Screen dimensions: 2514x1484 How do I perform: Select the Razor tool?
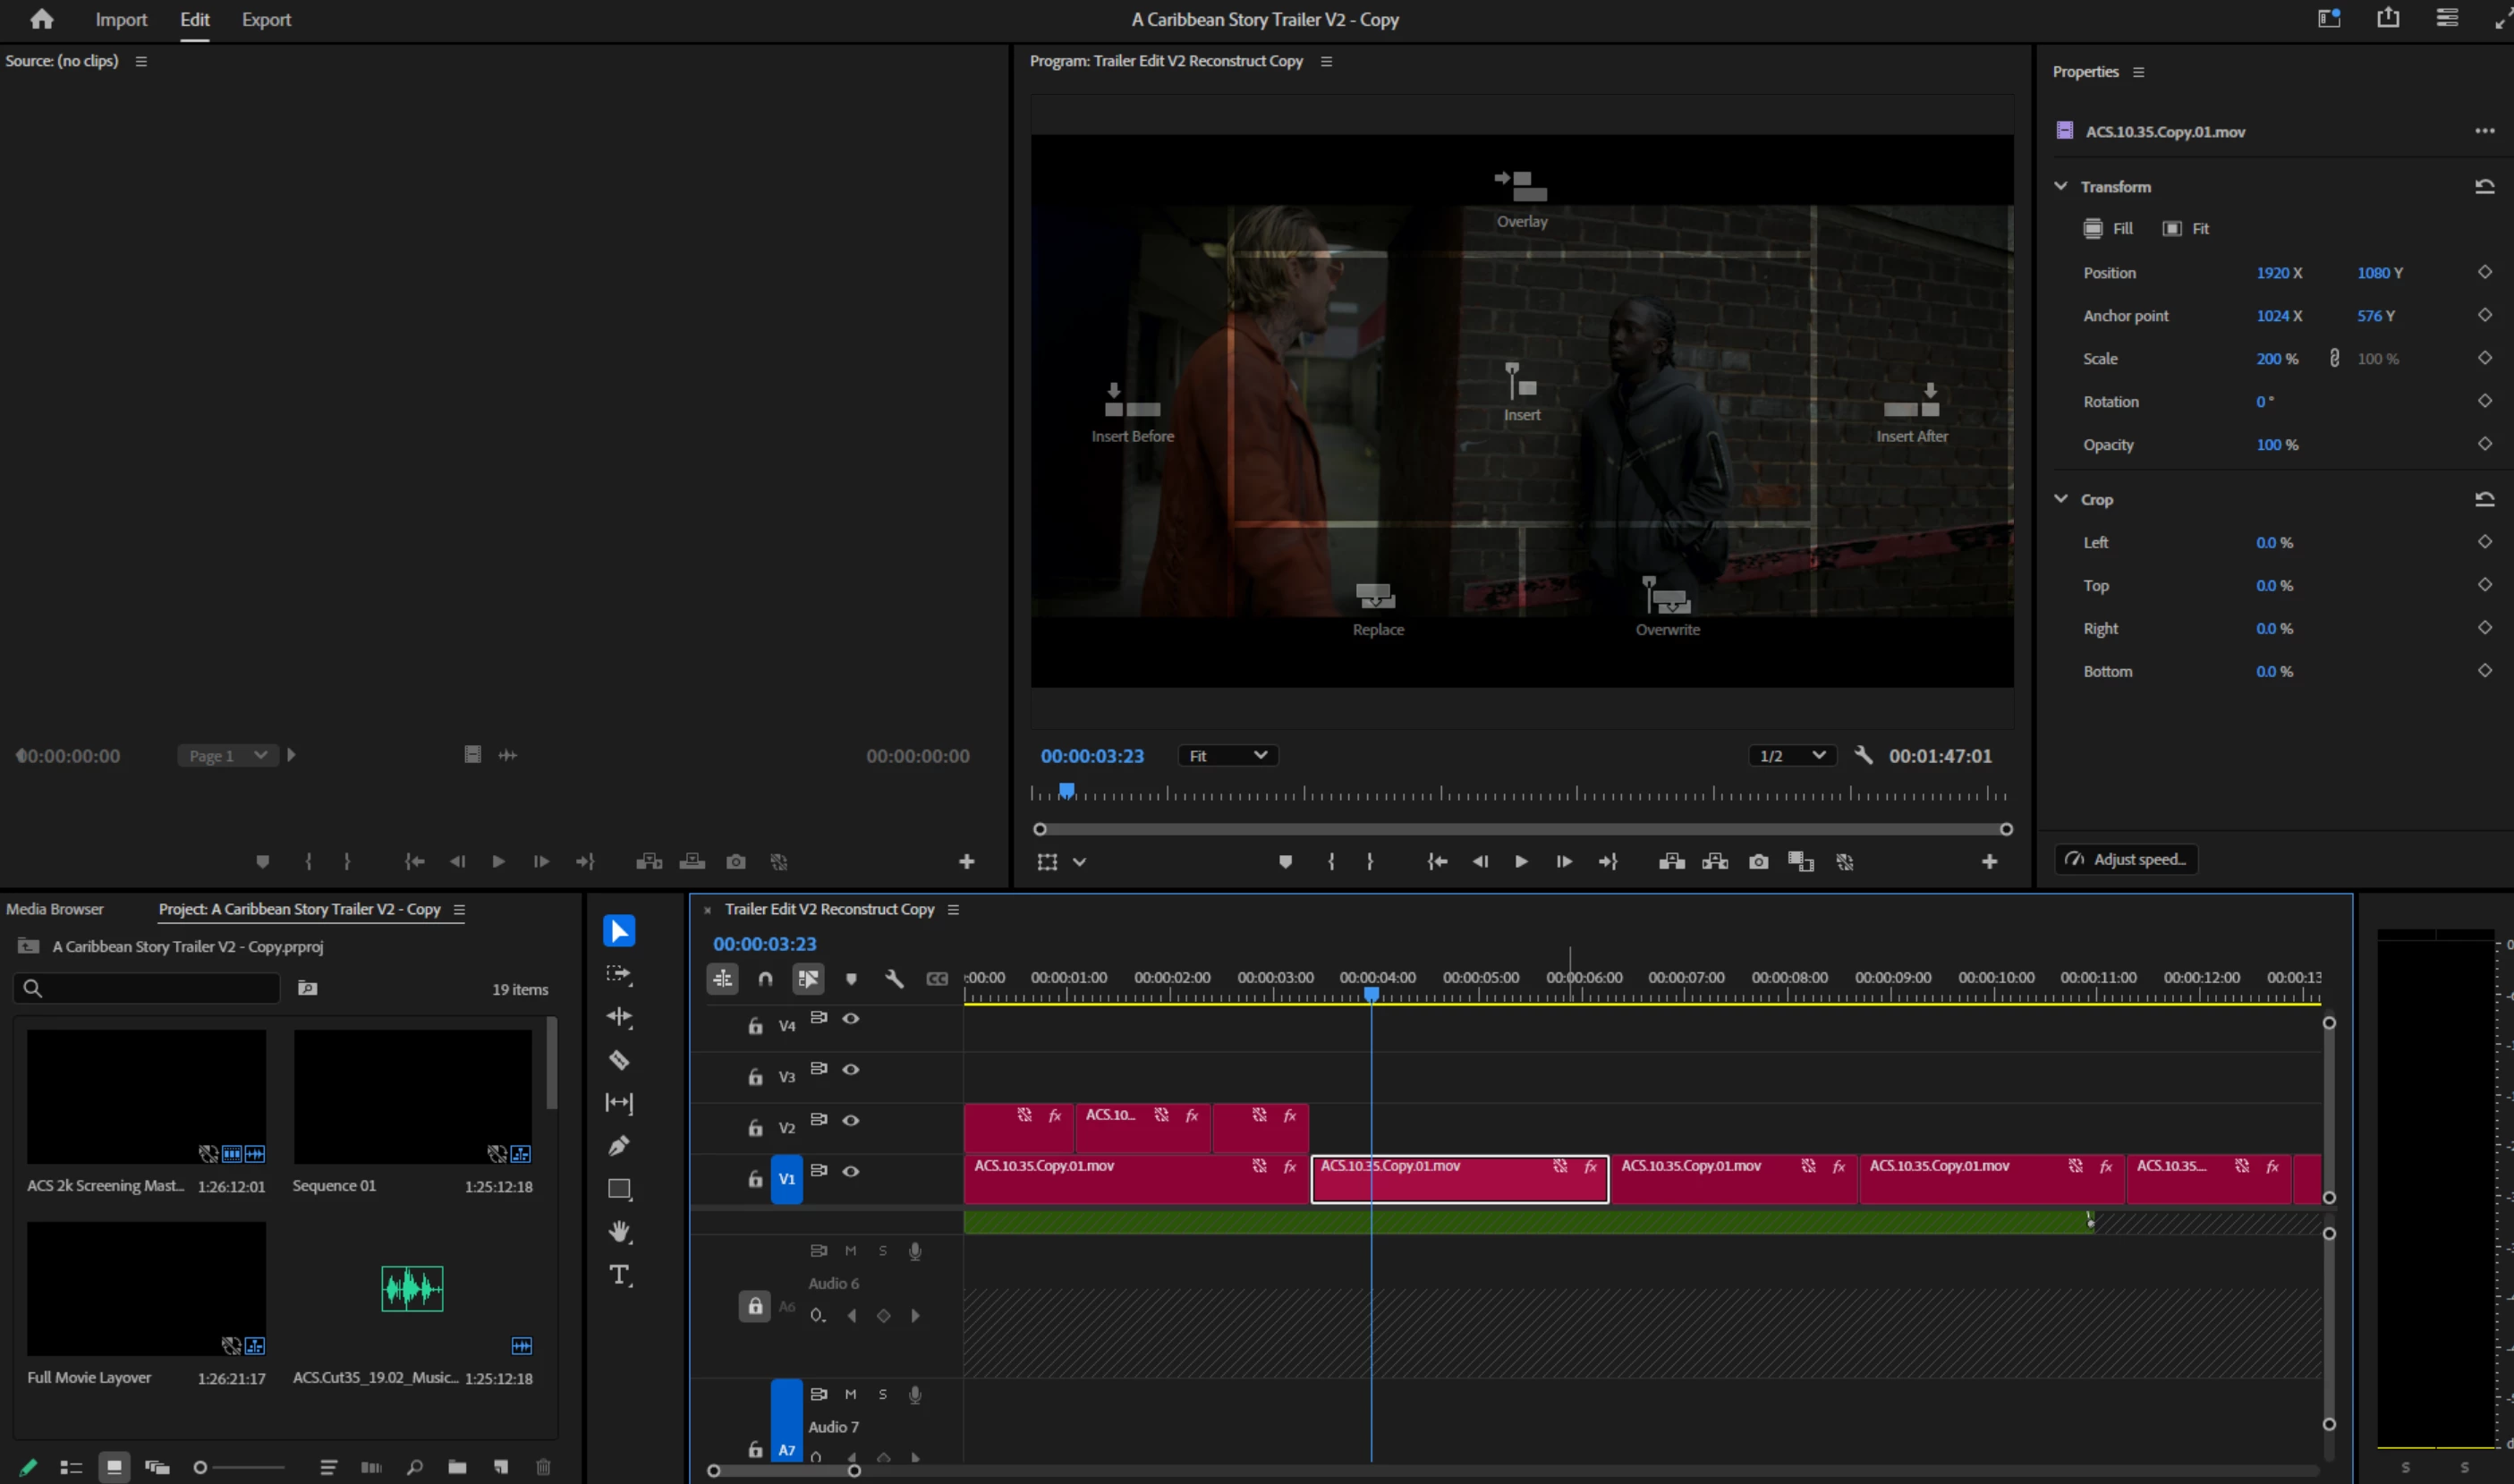tap(619, 1060)
